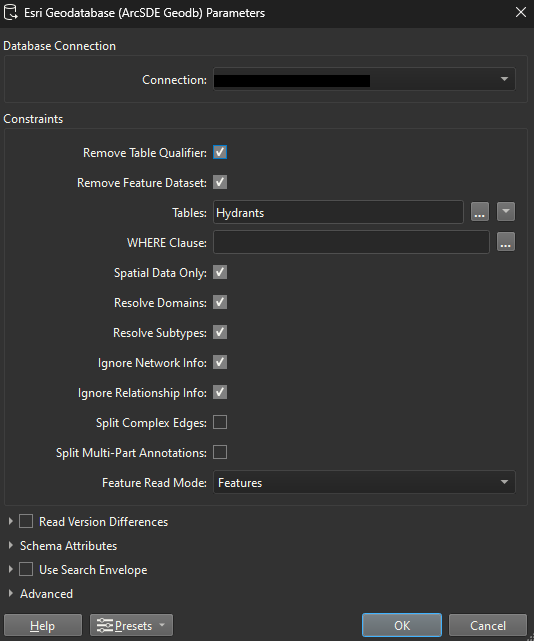Open the Tables dropdown arrow button
This screenshot has width=534, height=641.
pos(506,212)
